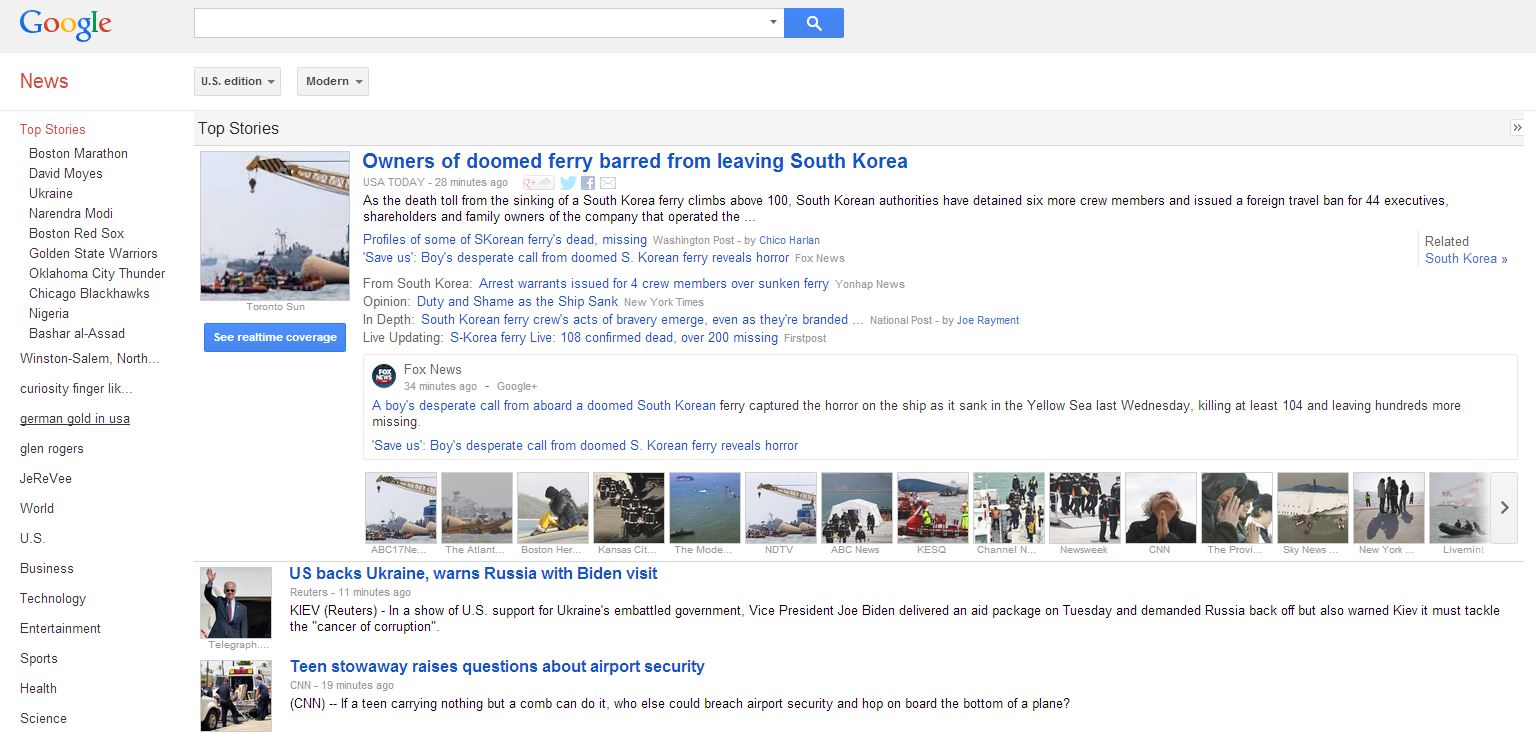
Task: Open the Winston-Salem, North... local section
Action: point(90,358)
